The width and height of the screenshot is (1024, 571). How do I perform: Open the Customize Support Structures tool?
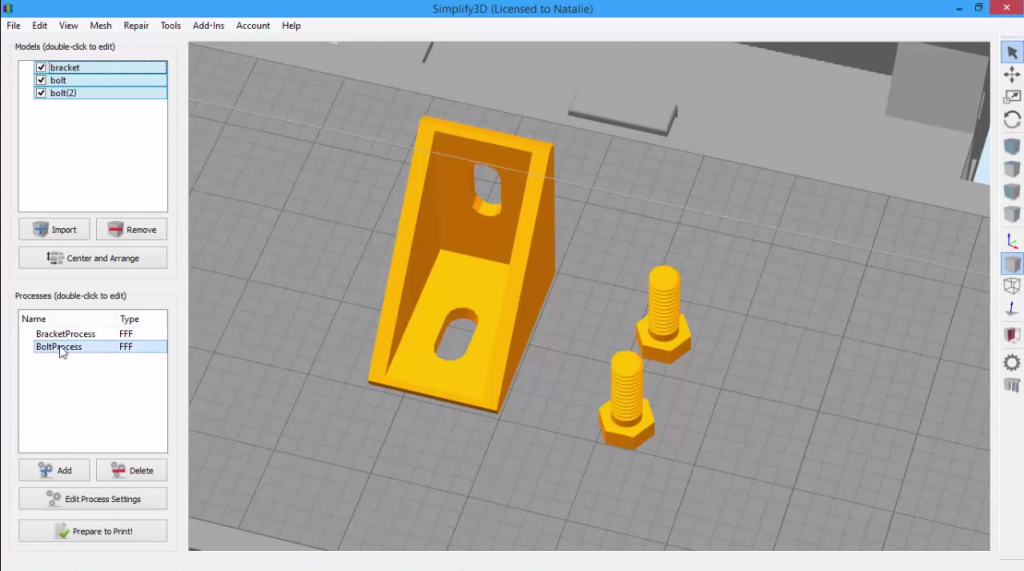[1012, 385]
